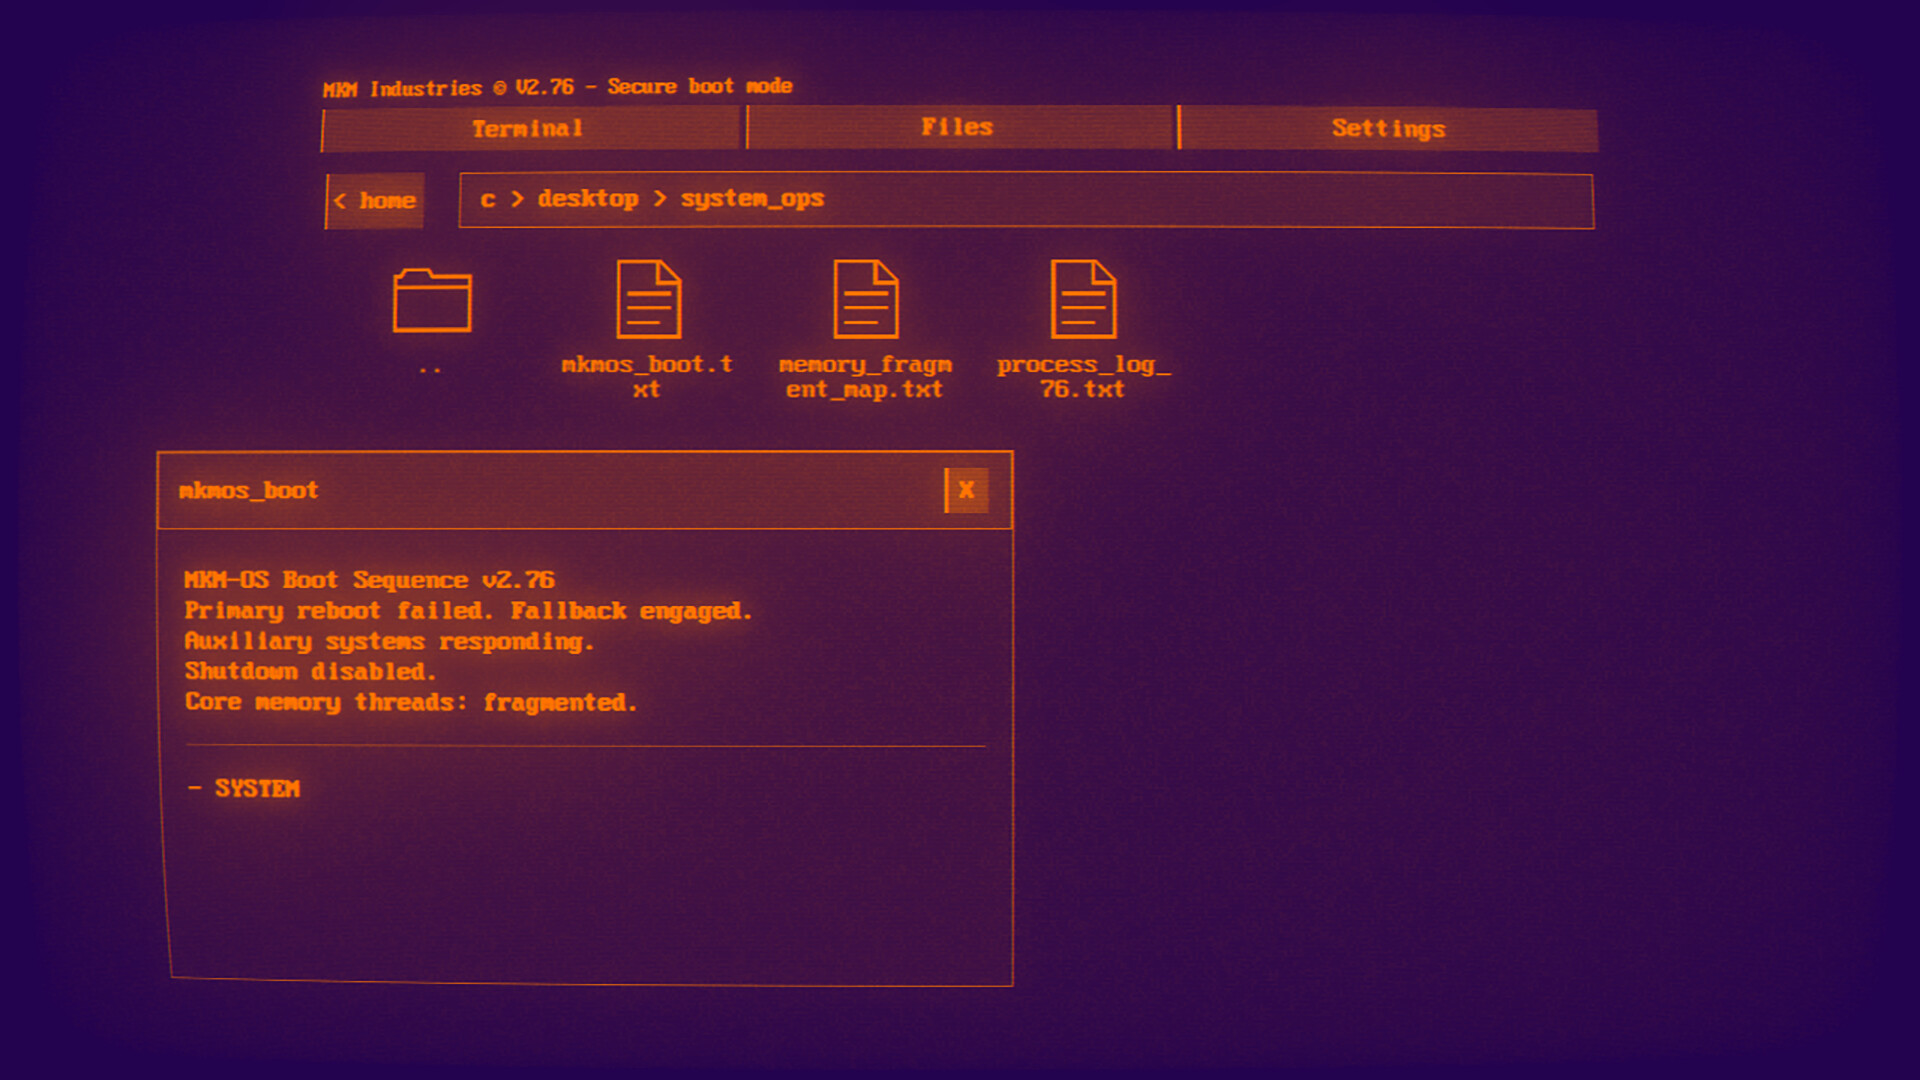Click the 'home' back navigation button
The image size is (1920, 1080).
375,200
